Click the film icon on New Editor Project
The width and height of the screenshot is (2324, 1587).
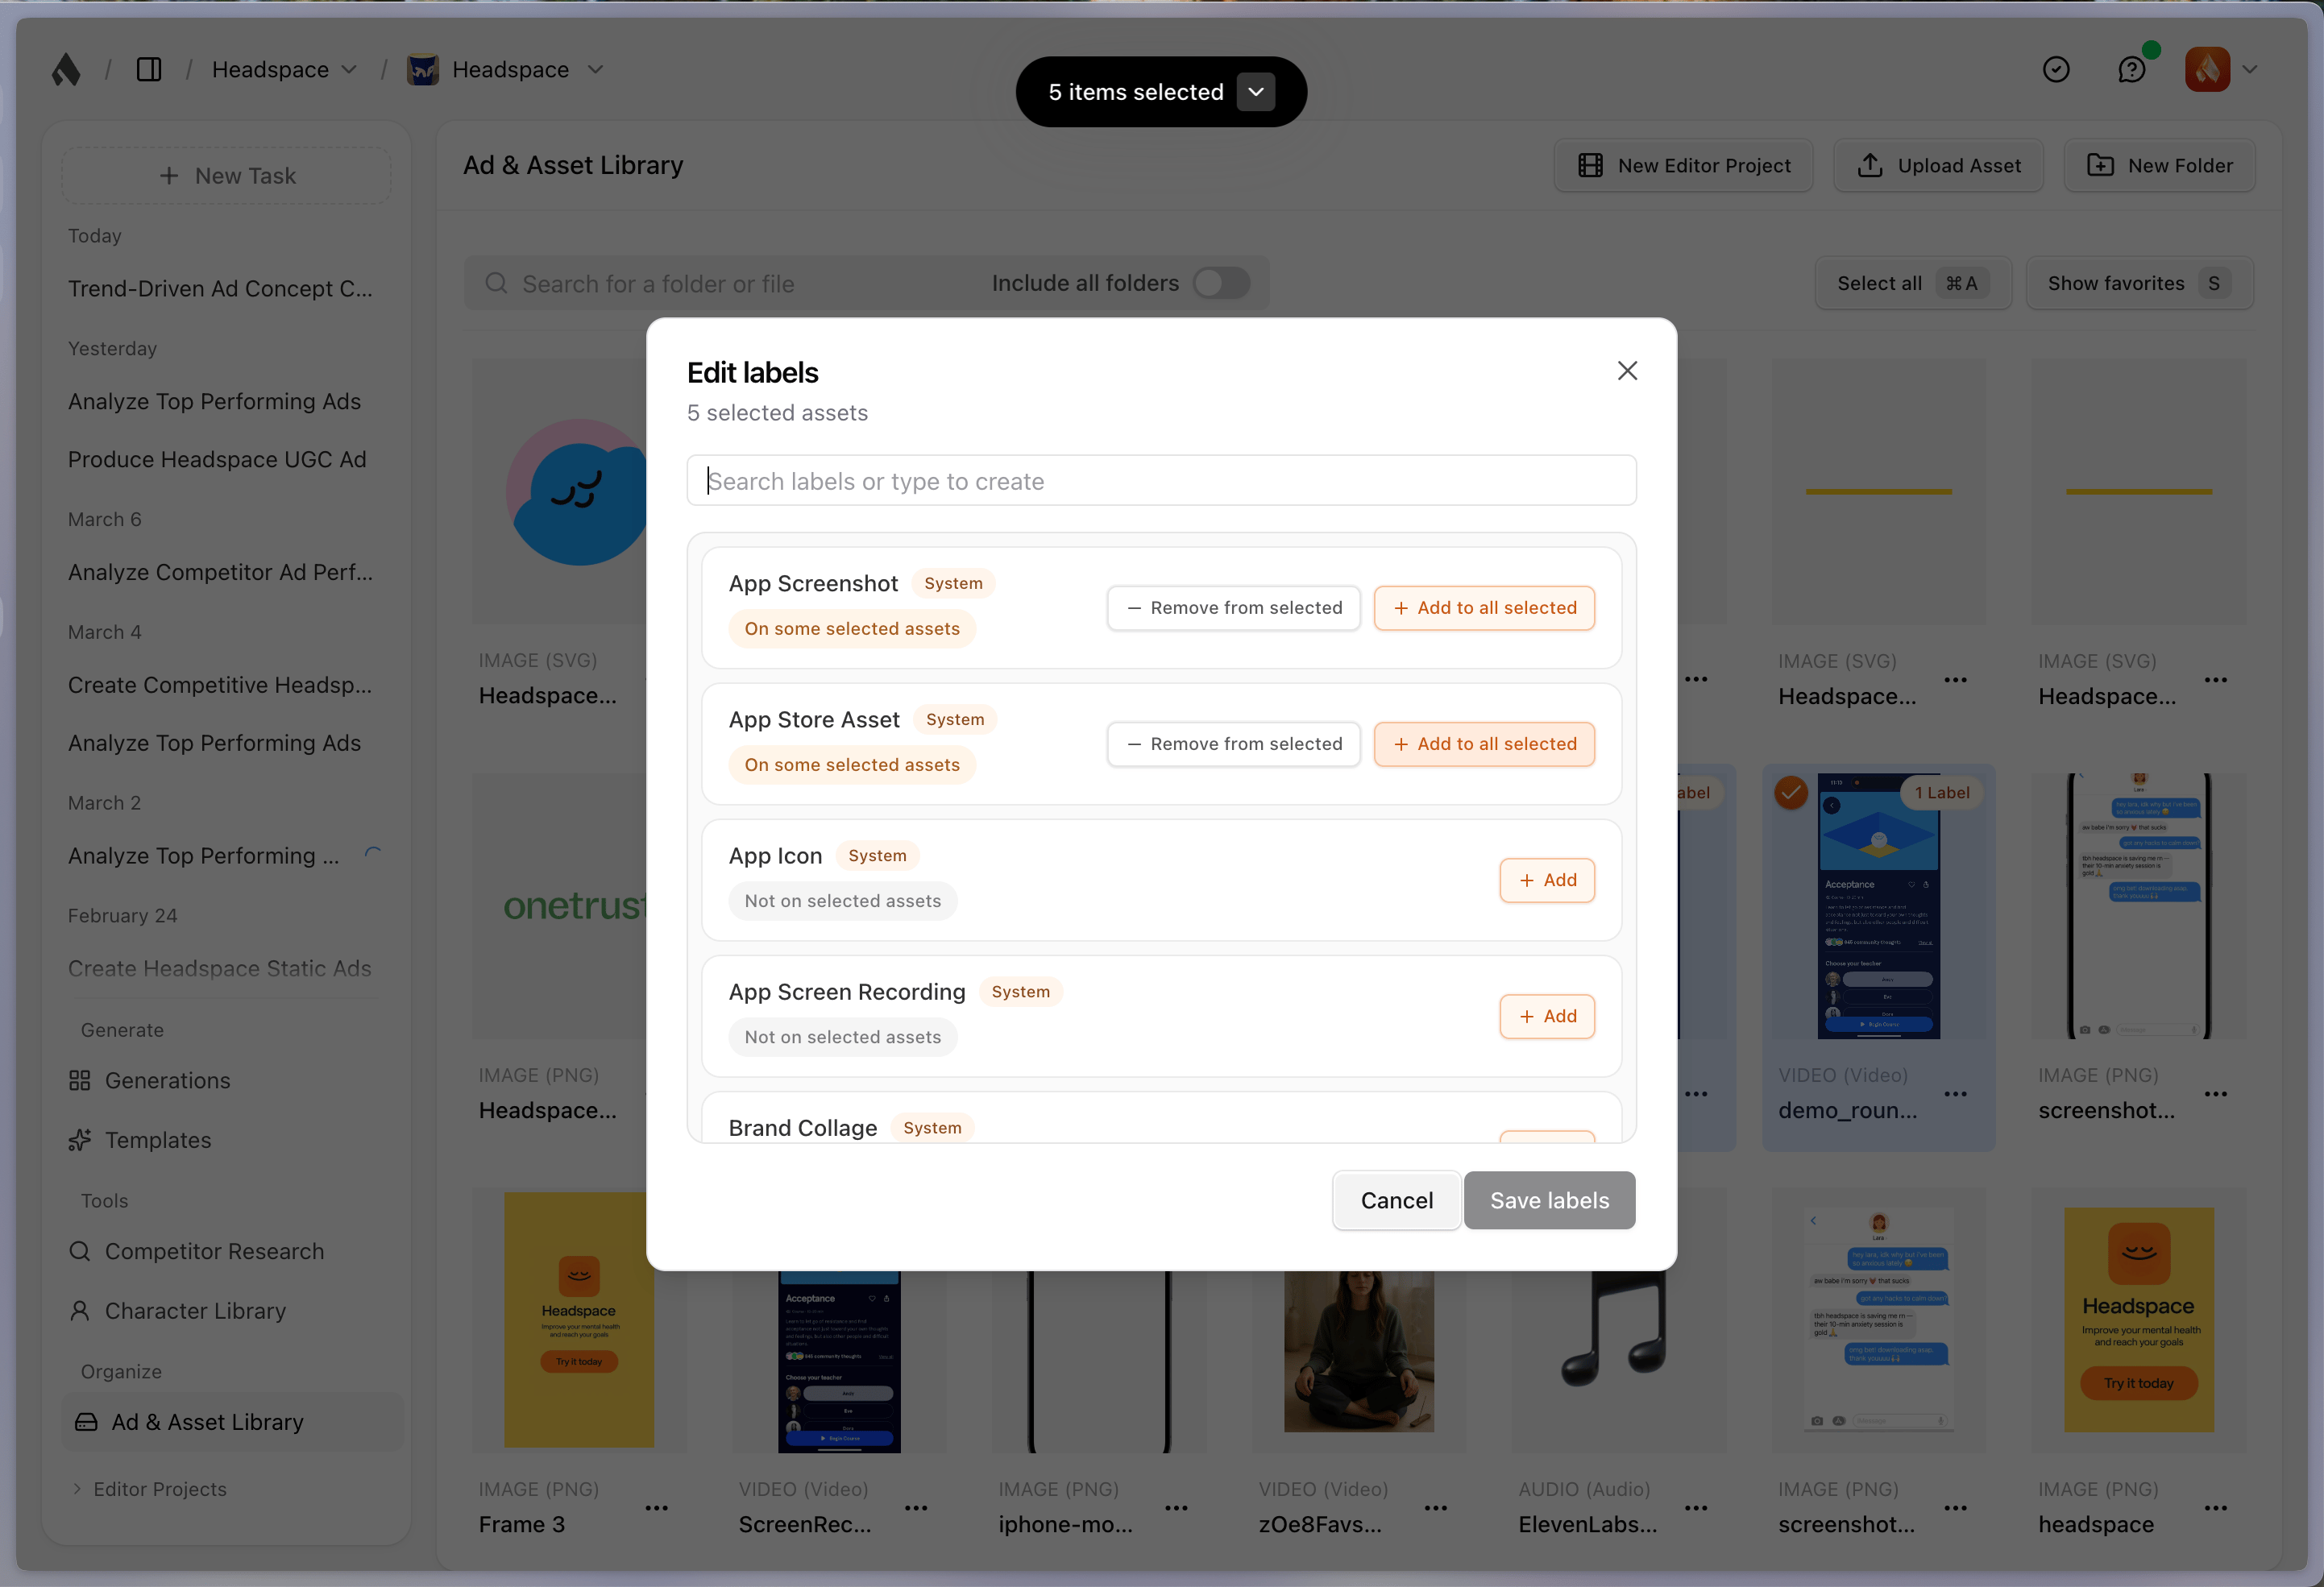coord(1590,165)
